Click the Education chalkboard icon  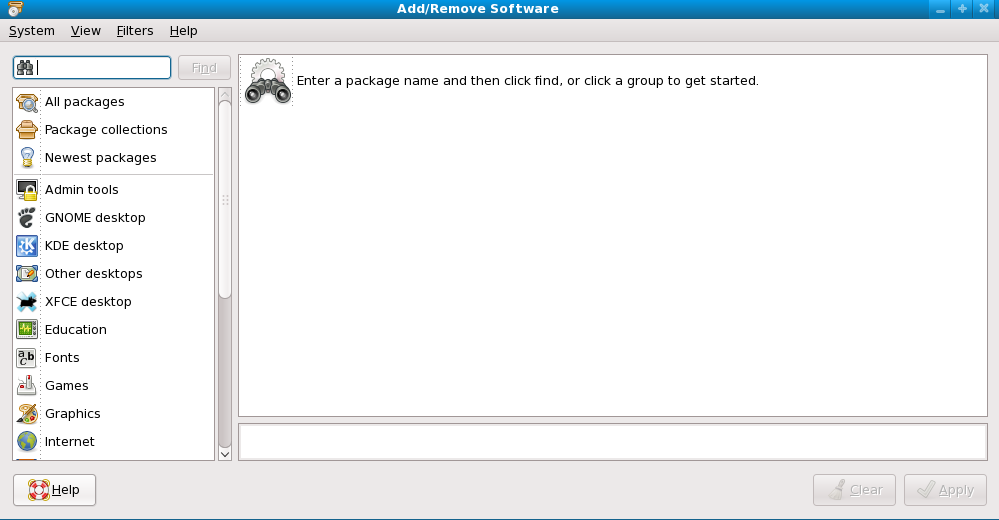pos(27,329)
